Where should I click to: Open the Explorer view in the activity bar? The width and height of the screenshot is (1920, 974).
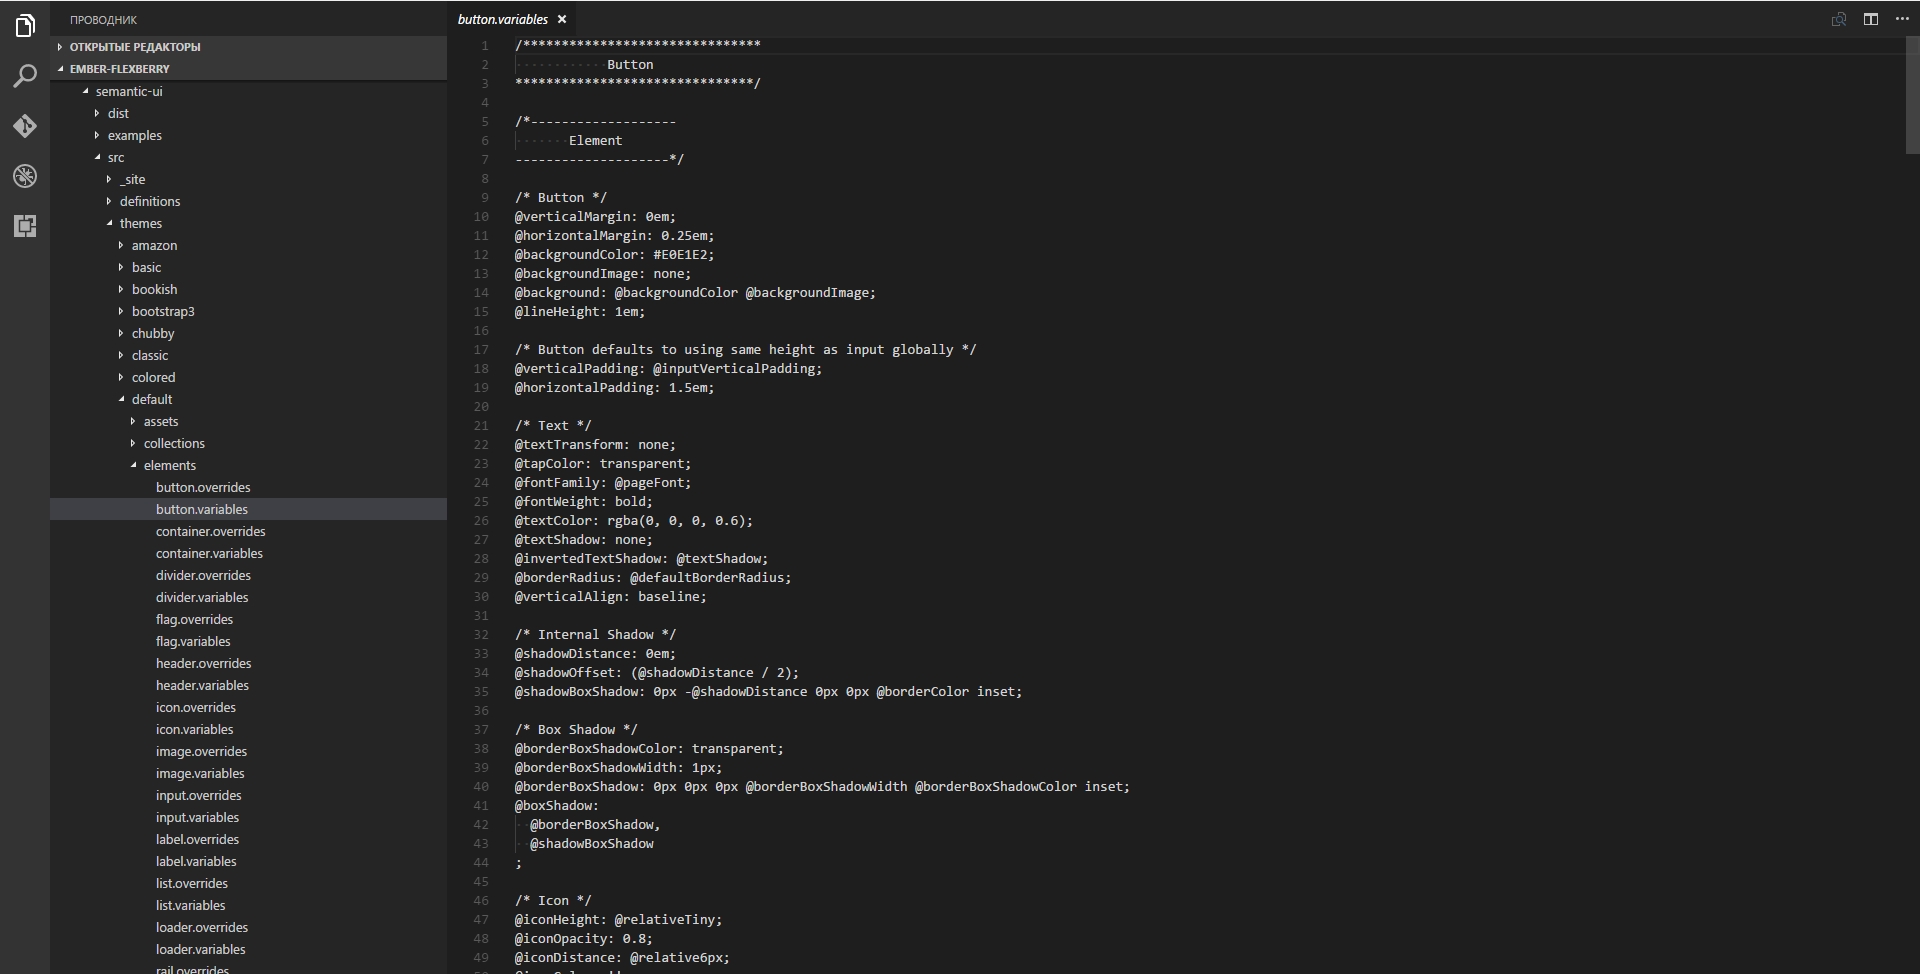click(x=25, y=26)
